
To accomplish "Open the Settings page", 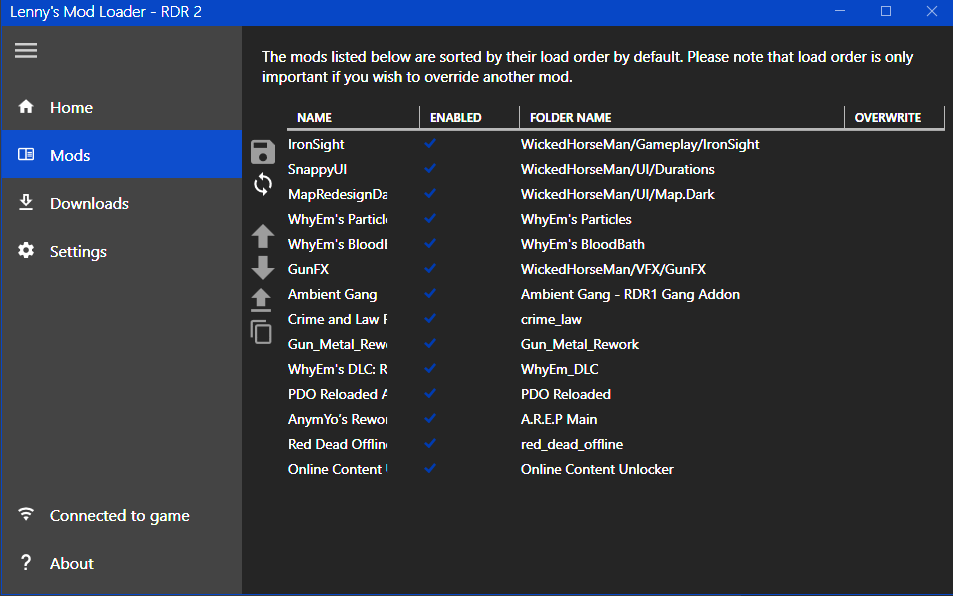I will [122, 251].
